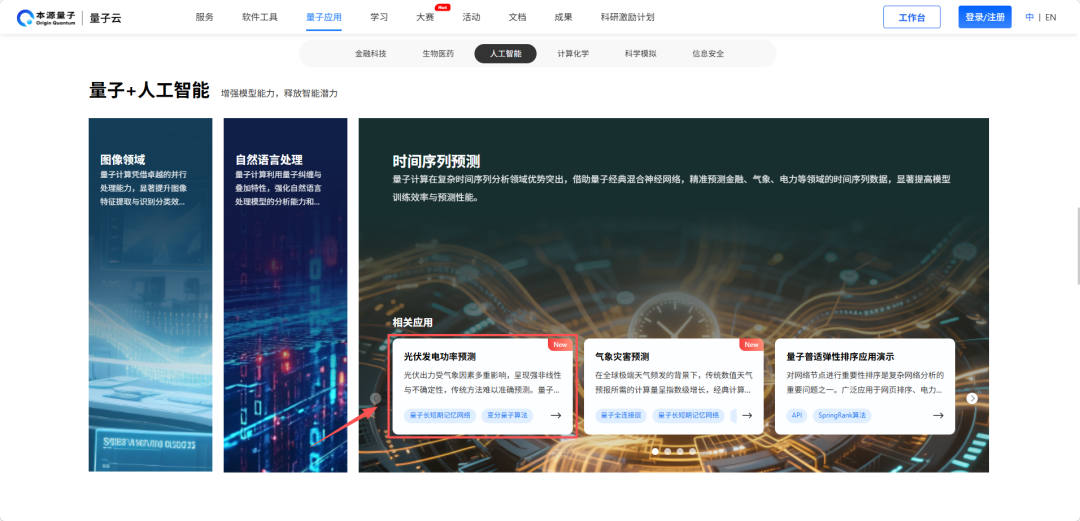Open the 科研激励计划 navigation item
Image resolution: width=1080 pixels, height=521 pixels.
click(x=627, y=17)
